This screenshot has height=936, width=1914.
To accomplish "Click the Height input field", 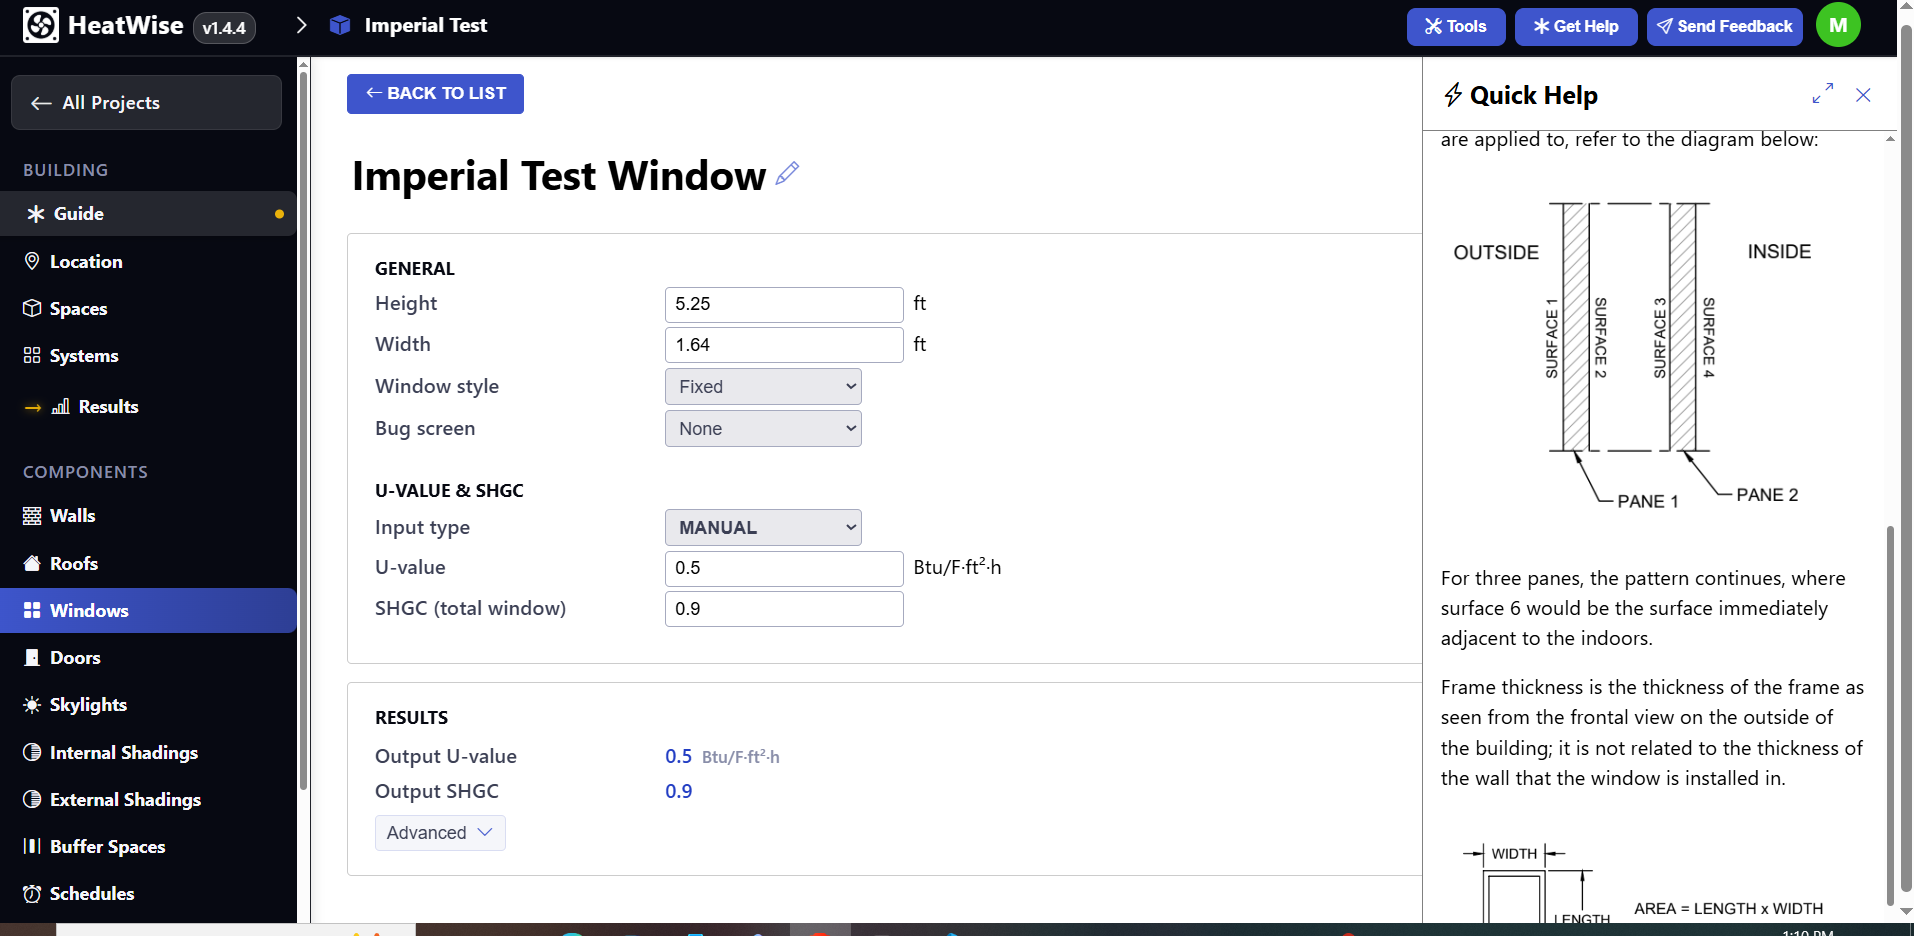I will [x=783, y=304].
